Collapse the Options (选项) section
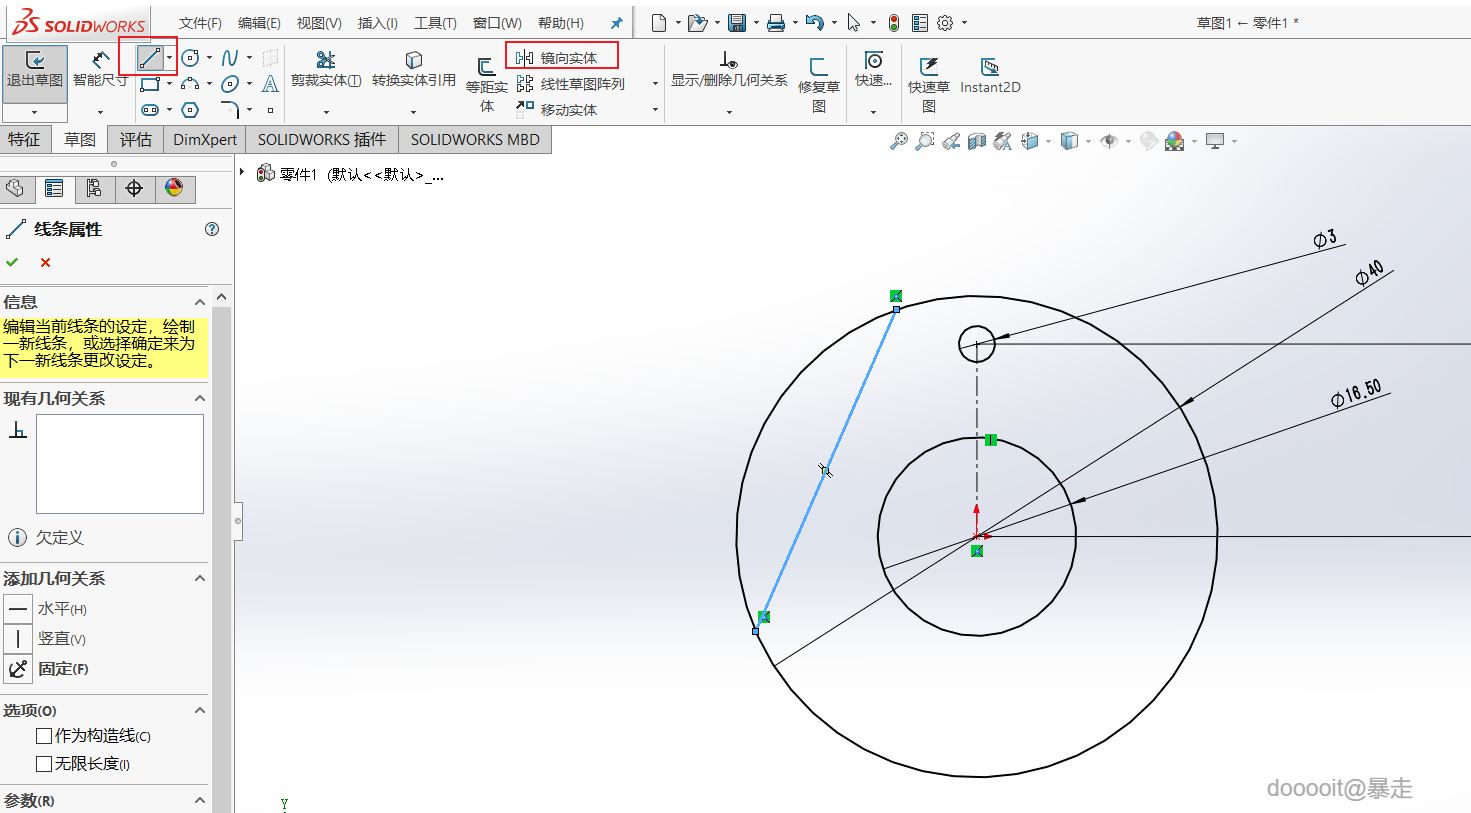 click(200, 711)
